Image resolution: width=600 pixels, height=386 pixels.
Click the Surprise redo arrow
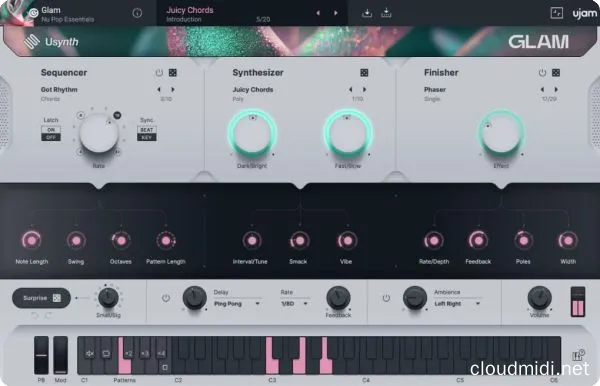tap(48, 316)
